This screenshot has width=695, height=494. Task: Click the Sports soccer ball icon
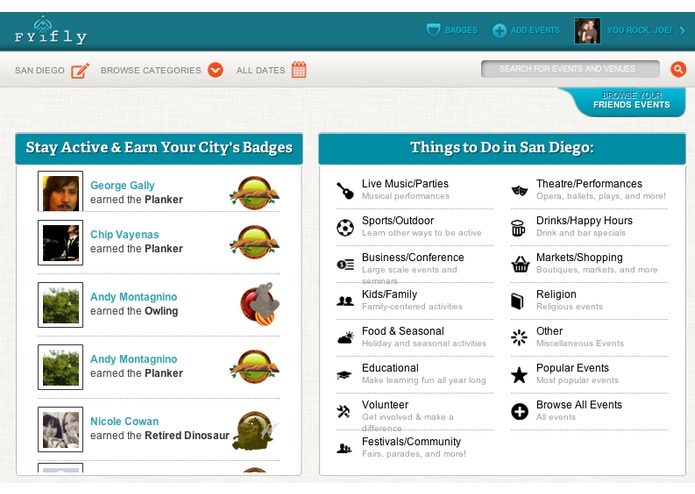pos(345,228)
